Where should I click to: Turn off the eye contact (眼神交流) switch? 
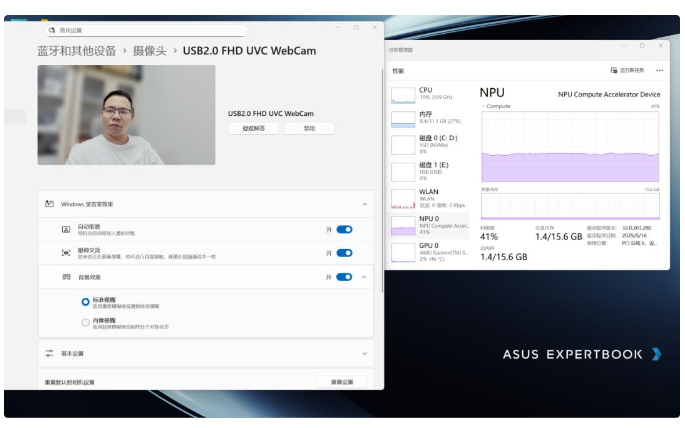point(344,253)
